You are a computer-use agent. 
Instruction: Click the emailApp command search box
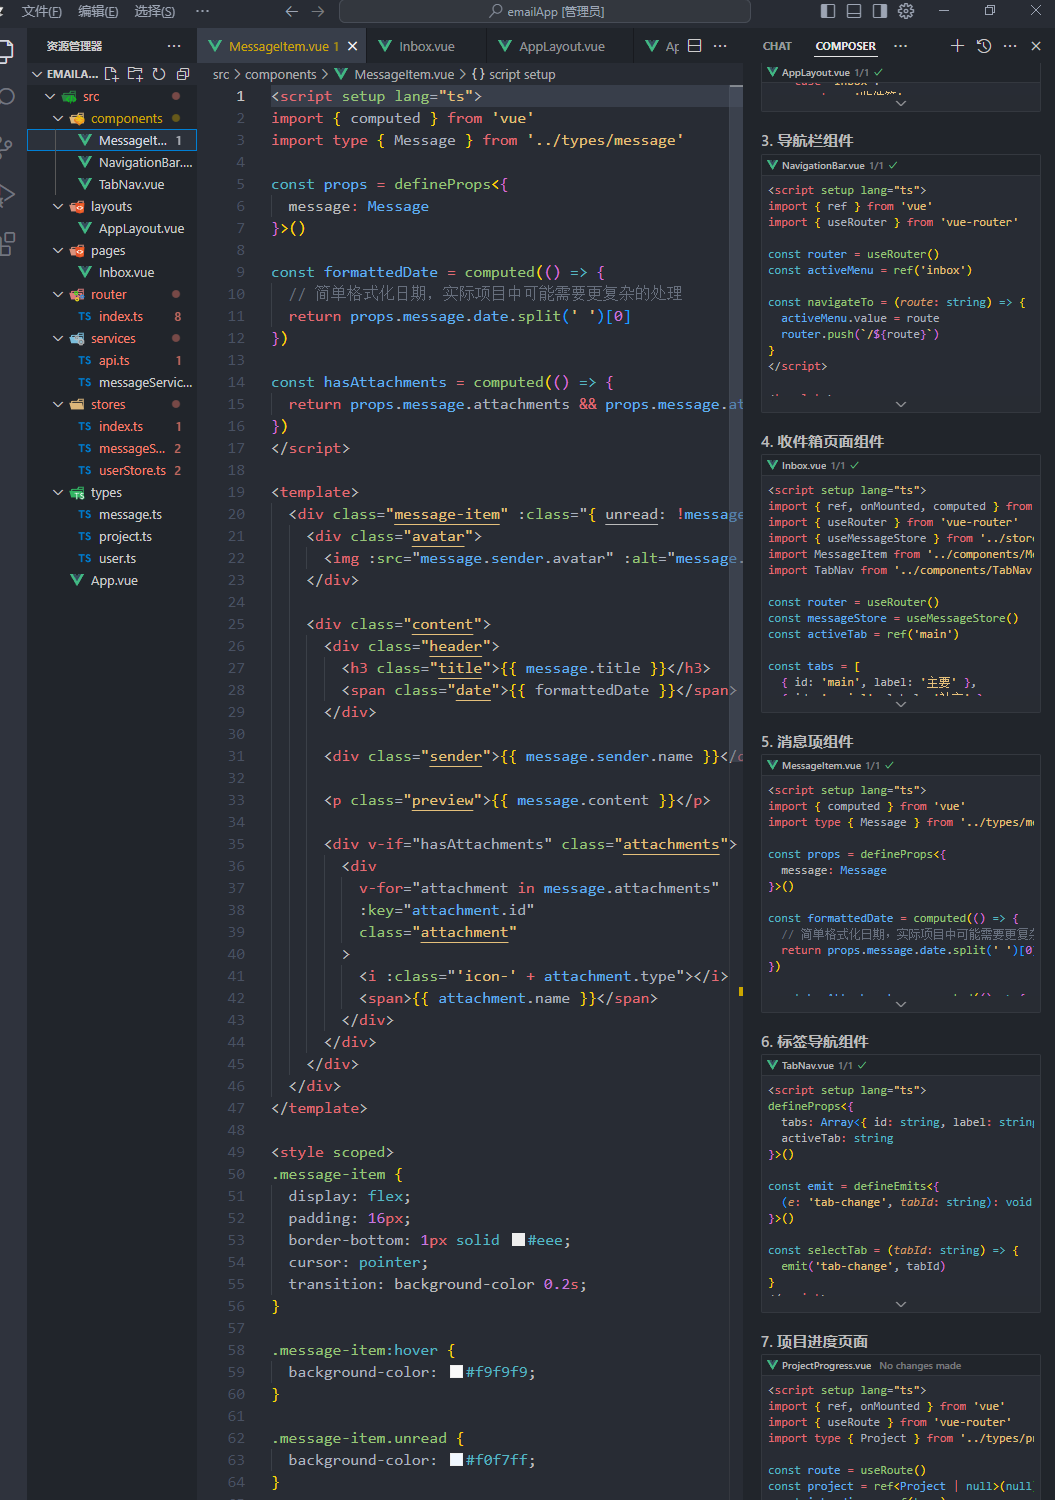(545, 11)
